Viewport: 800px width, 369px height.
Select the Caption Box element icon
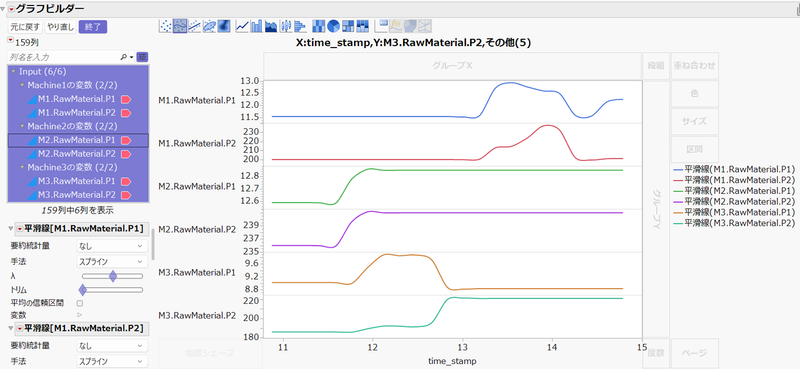[x=381, y=26]
